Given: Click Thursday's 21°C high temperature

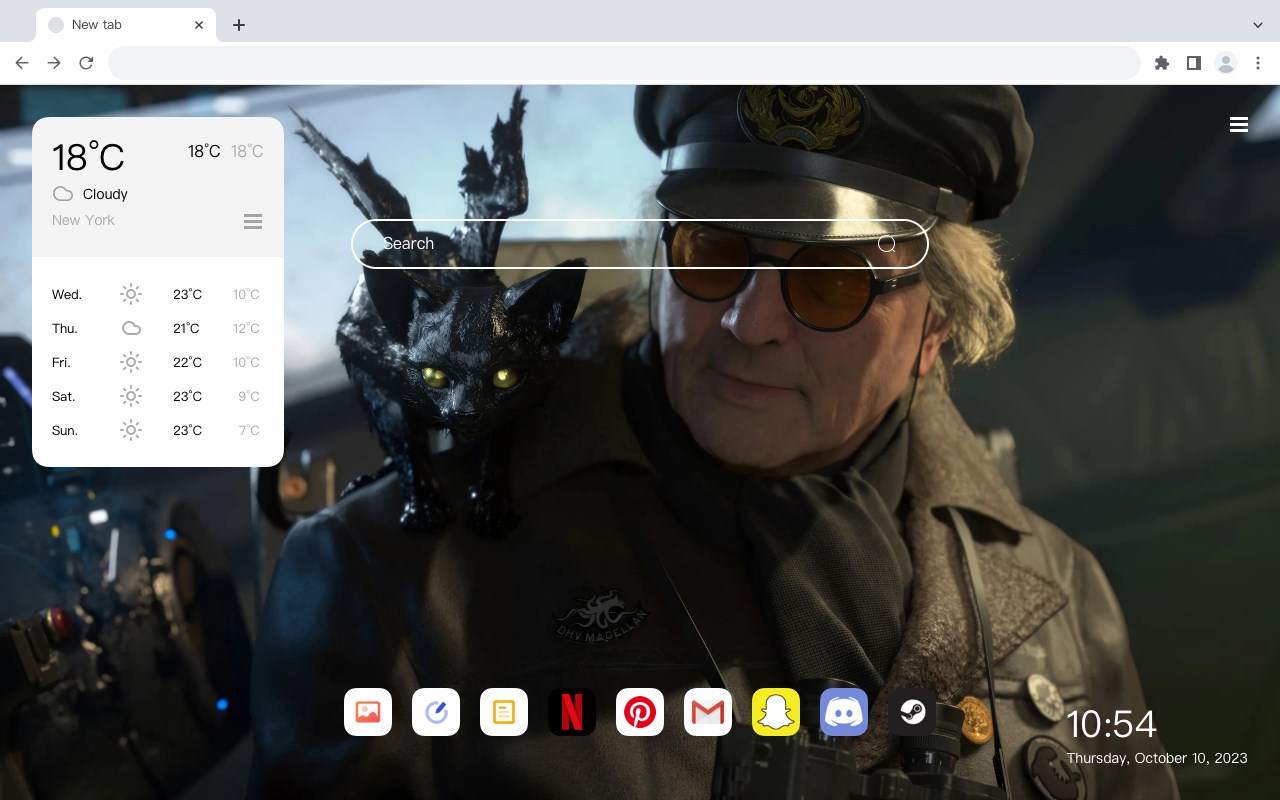Looking at the screenshot, I should 186,328.
